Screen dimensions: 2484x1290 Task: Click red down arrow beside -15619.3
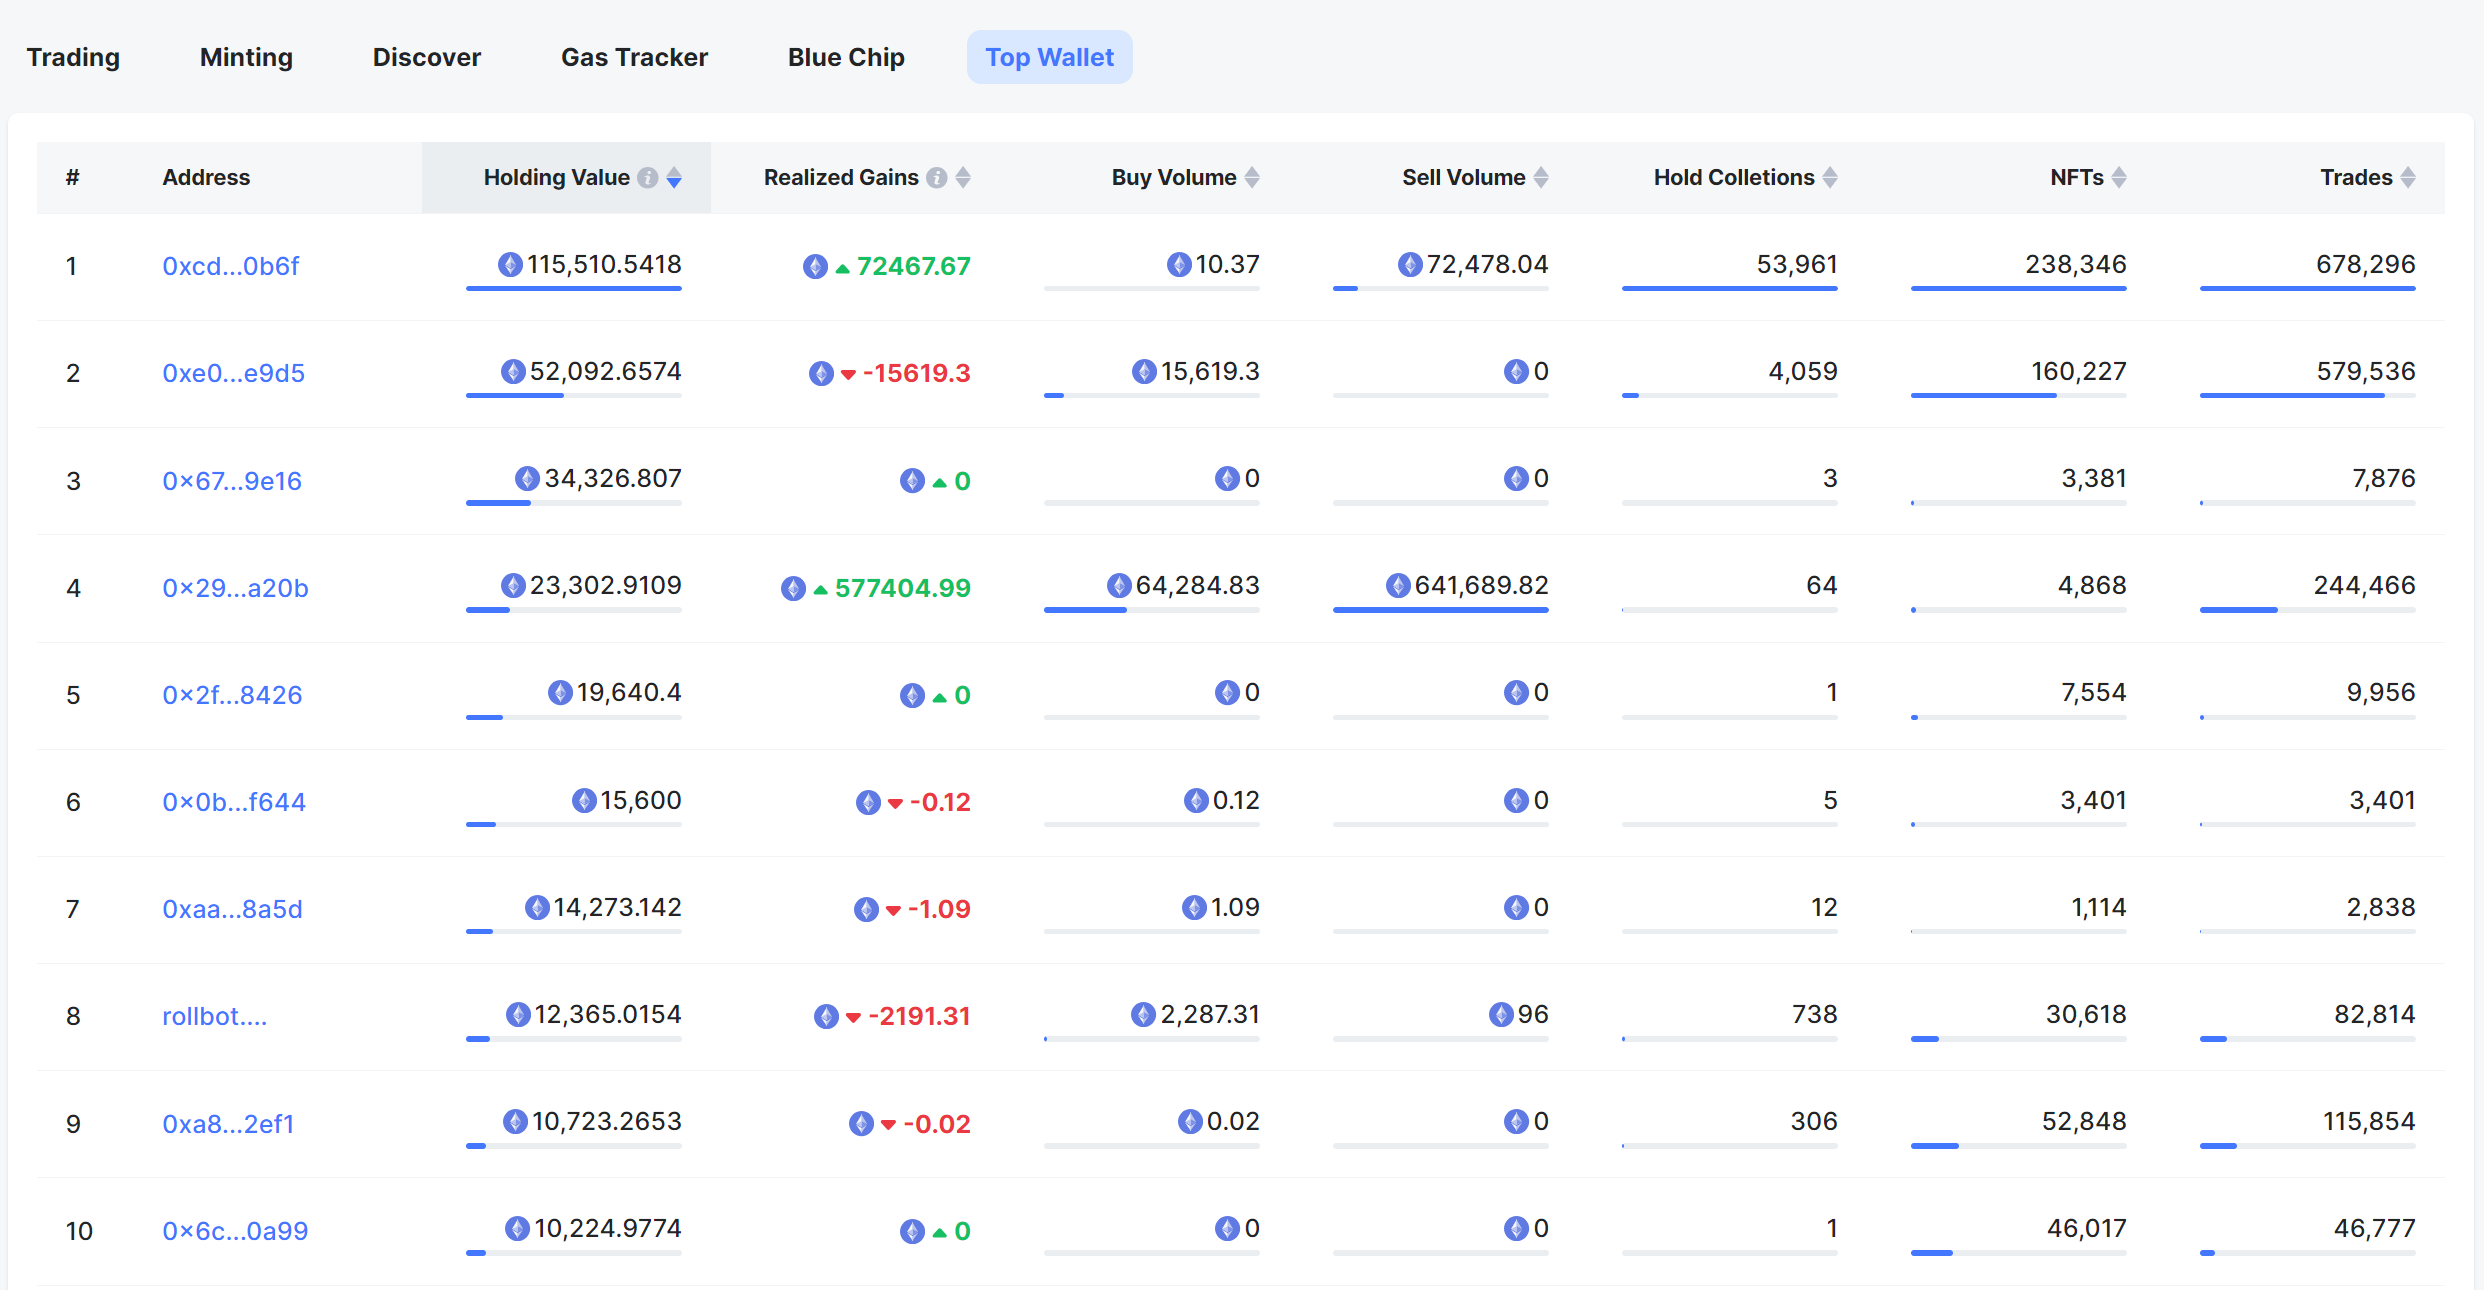848,375
